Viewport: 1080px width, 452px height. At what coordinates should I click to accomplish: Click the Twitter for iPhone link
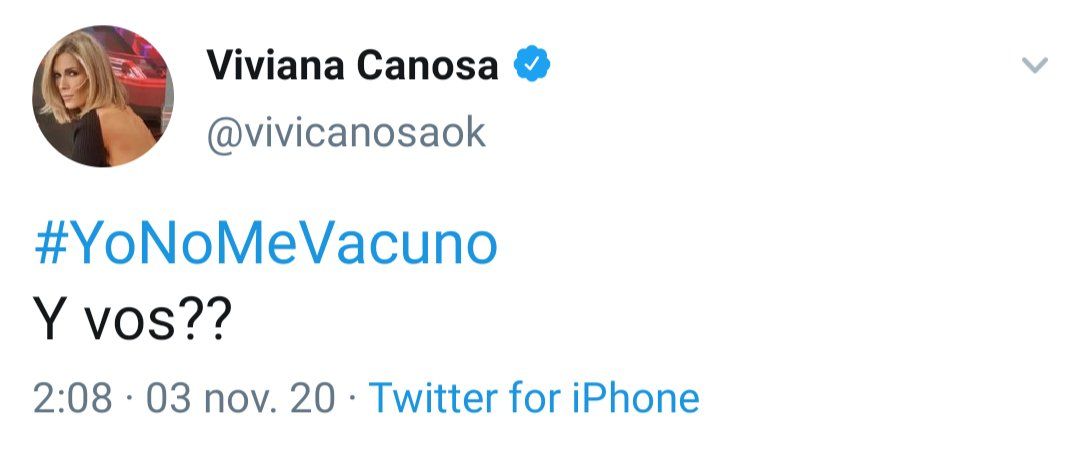click(534, 398)
